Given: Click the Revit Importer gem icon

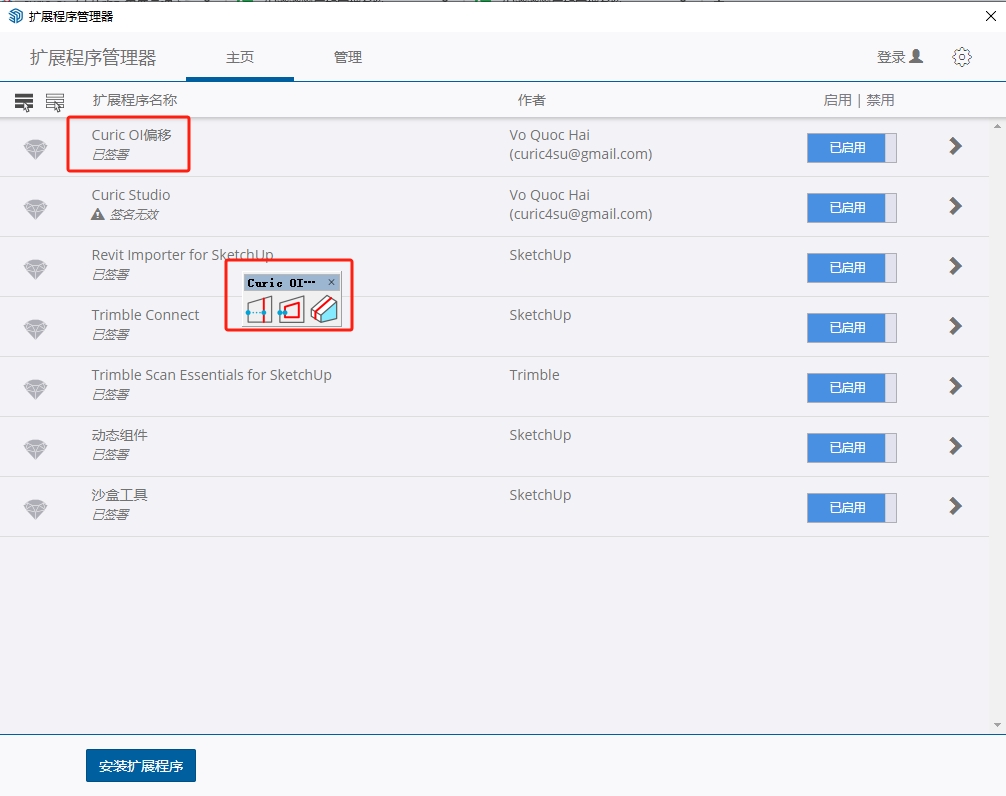Looking at the screenshot, I should (x=35, y=269).
